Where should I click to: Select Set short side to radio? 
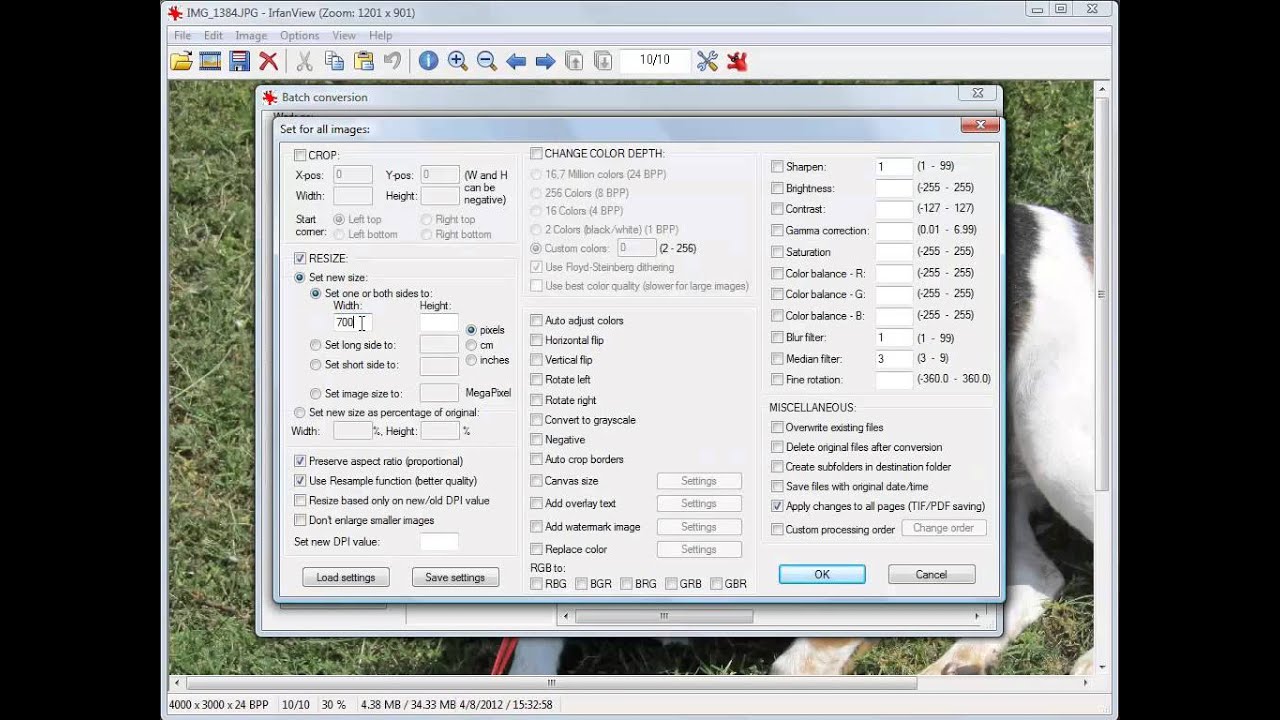pos(315,365)
